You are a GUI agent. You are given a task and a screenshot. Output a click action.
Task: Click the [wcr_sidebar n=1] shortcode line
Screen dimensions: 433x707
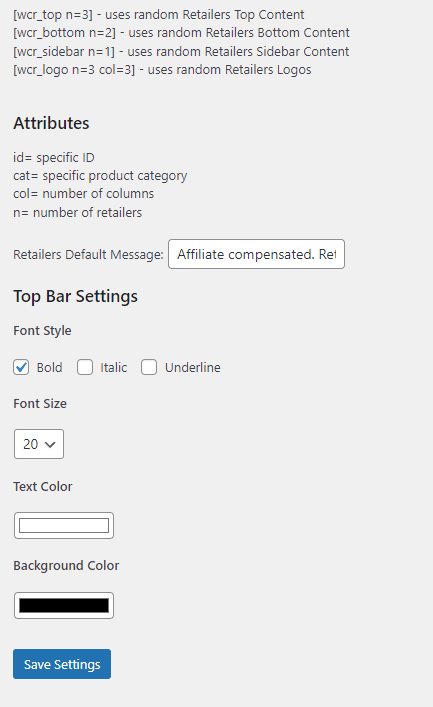181,52
